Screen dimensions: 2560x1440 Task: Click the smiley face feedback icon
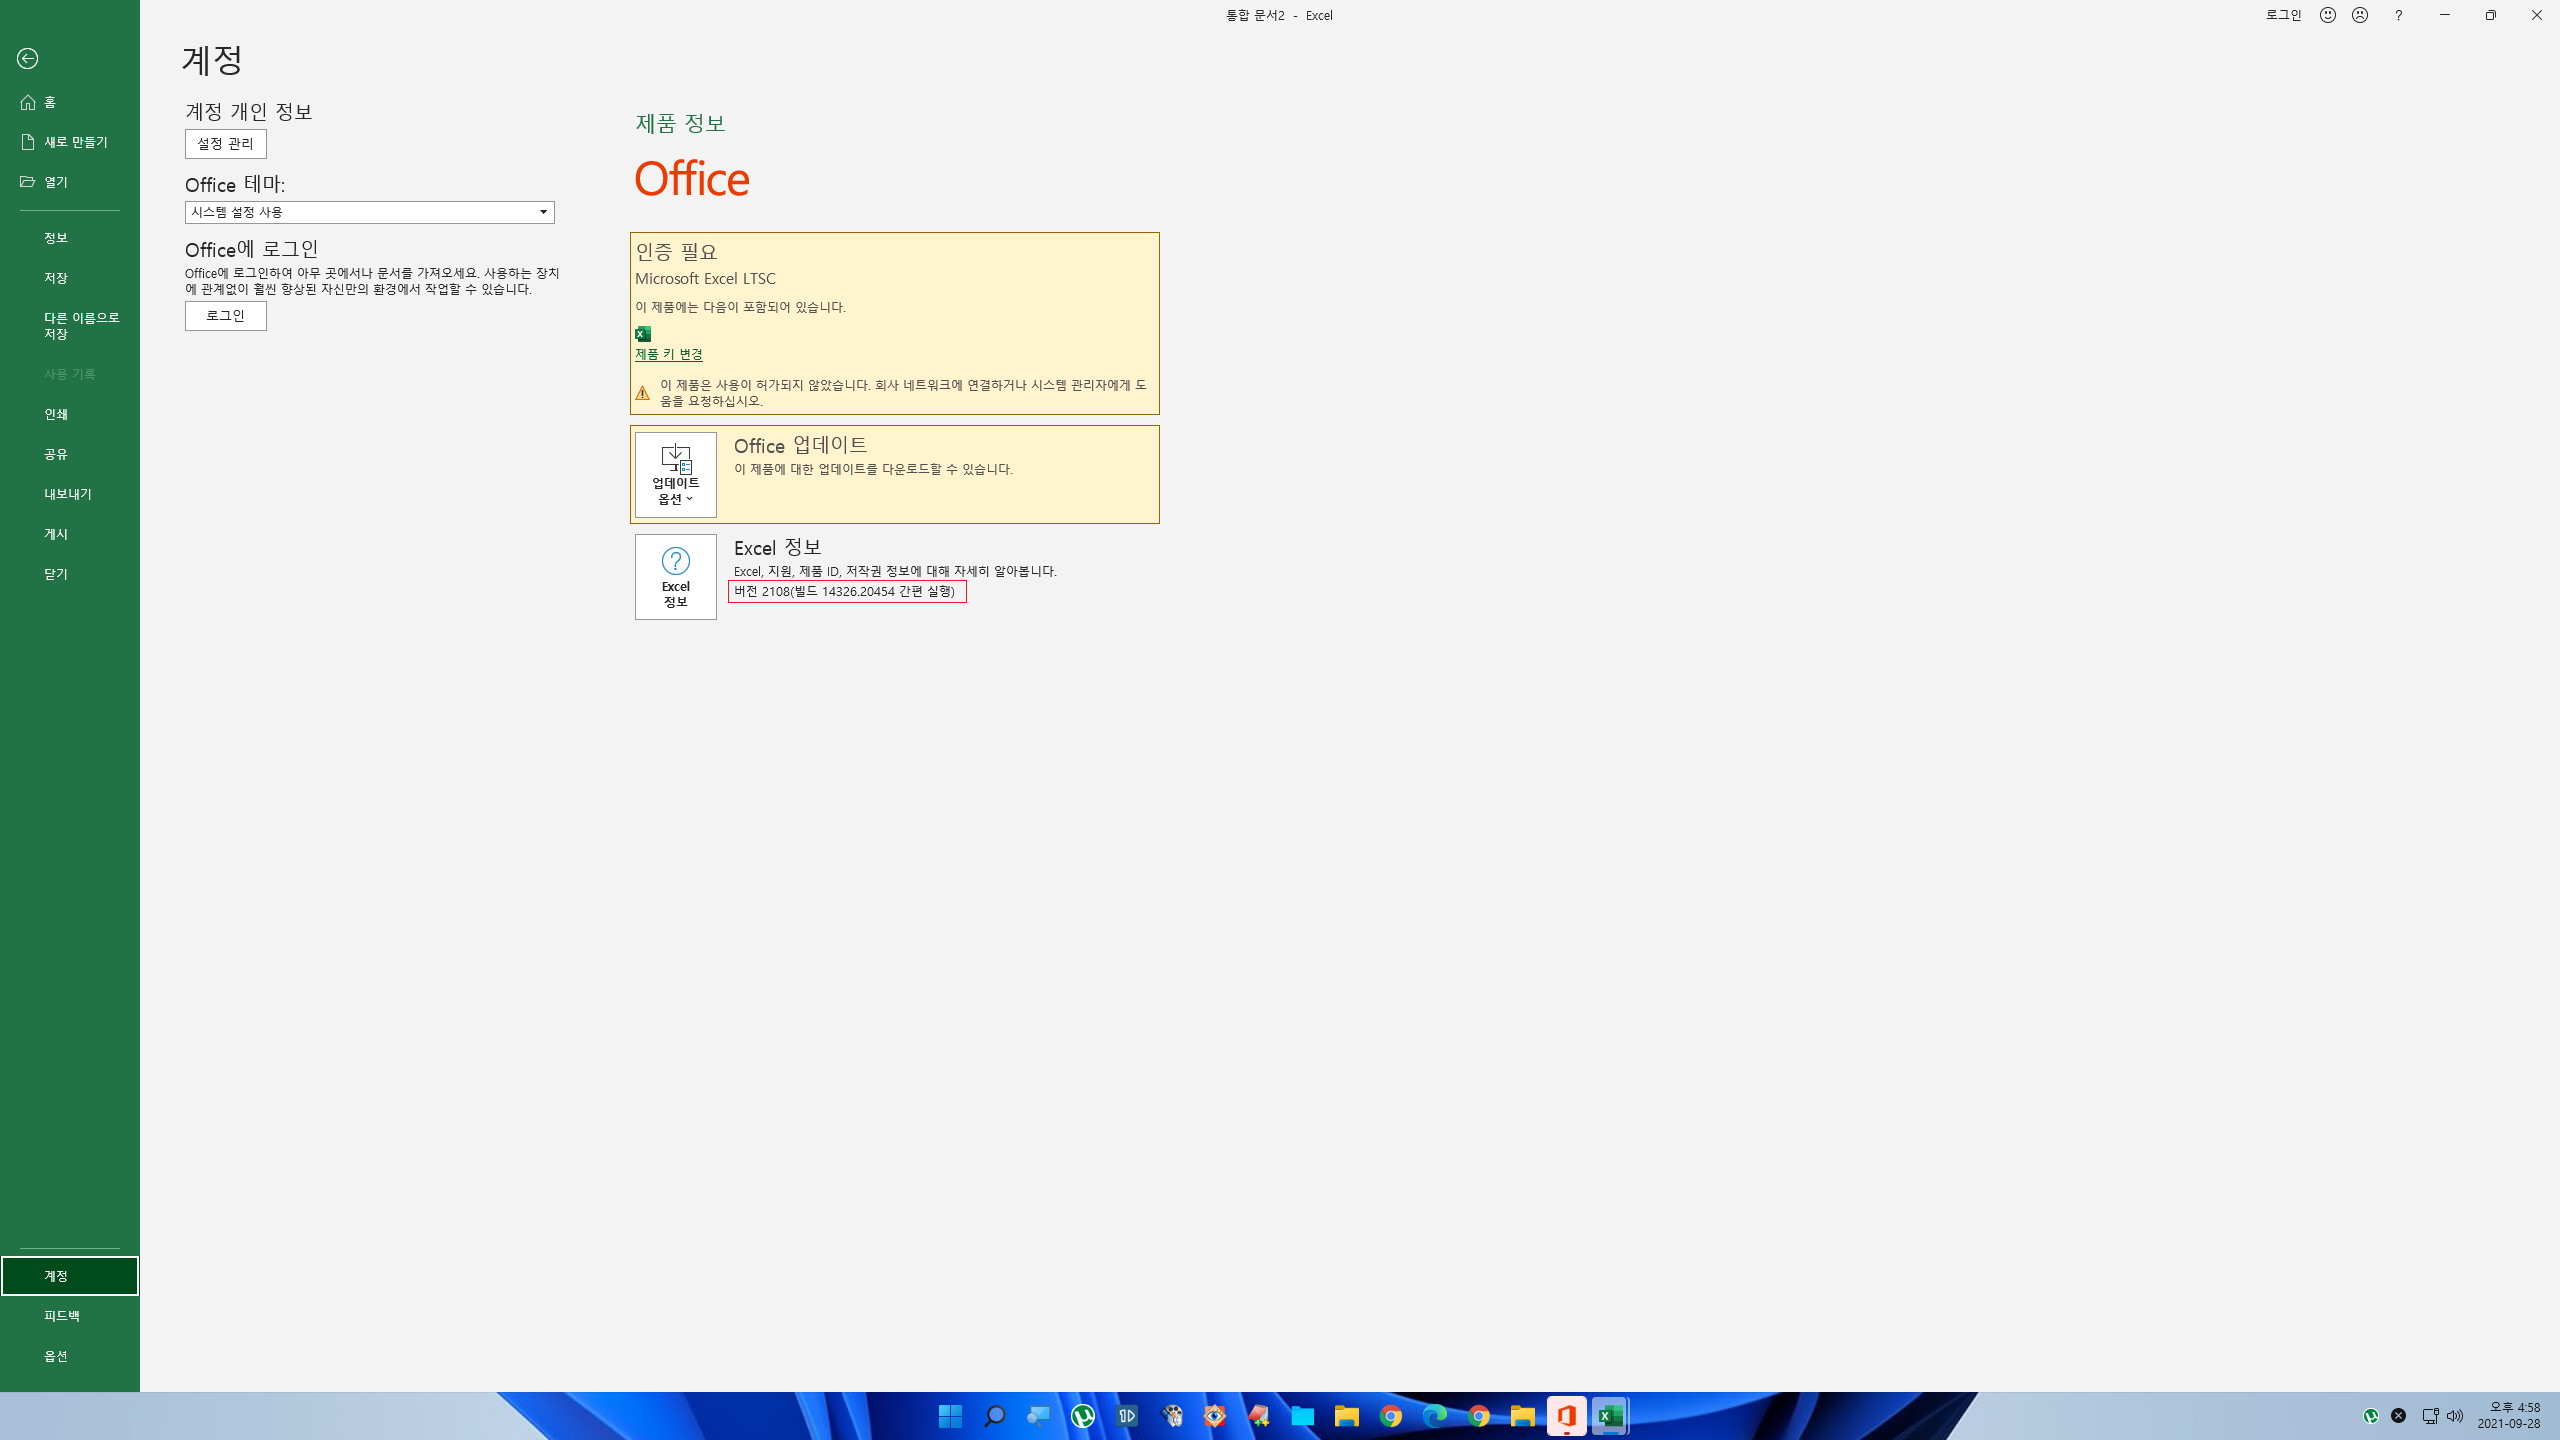pos(2328,15)
